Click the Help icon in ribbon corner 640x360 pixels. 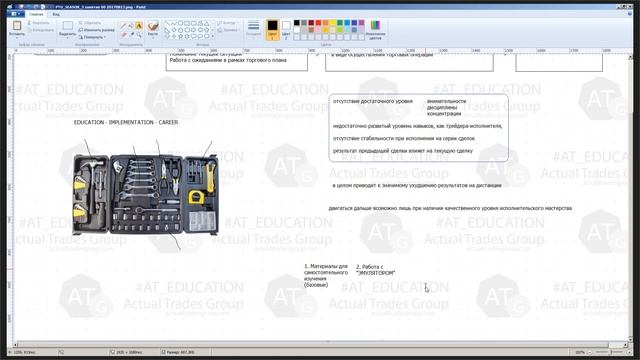pos(631,13)
